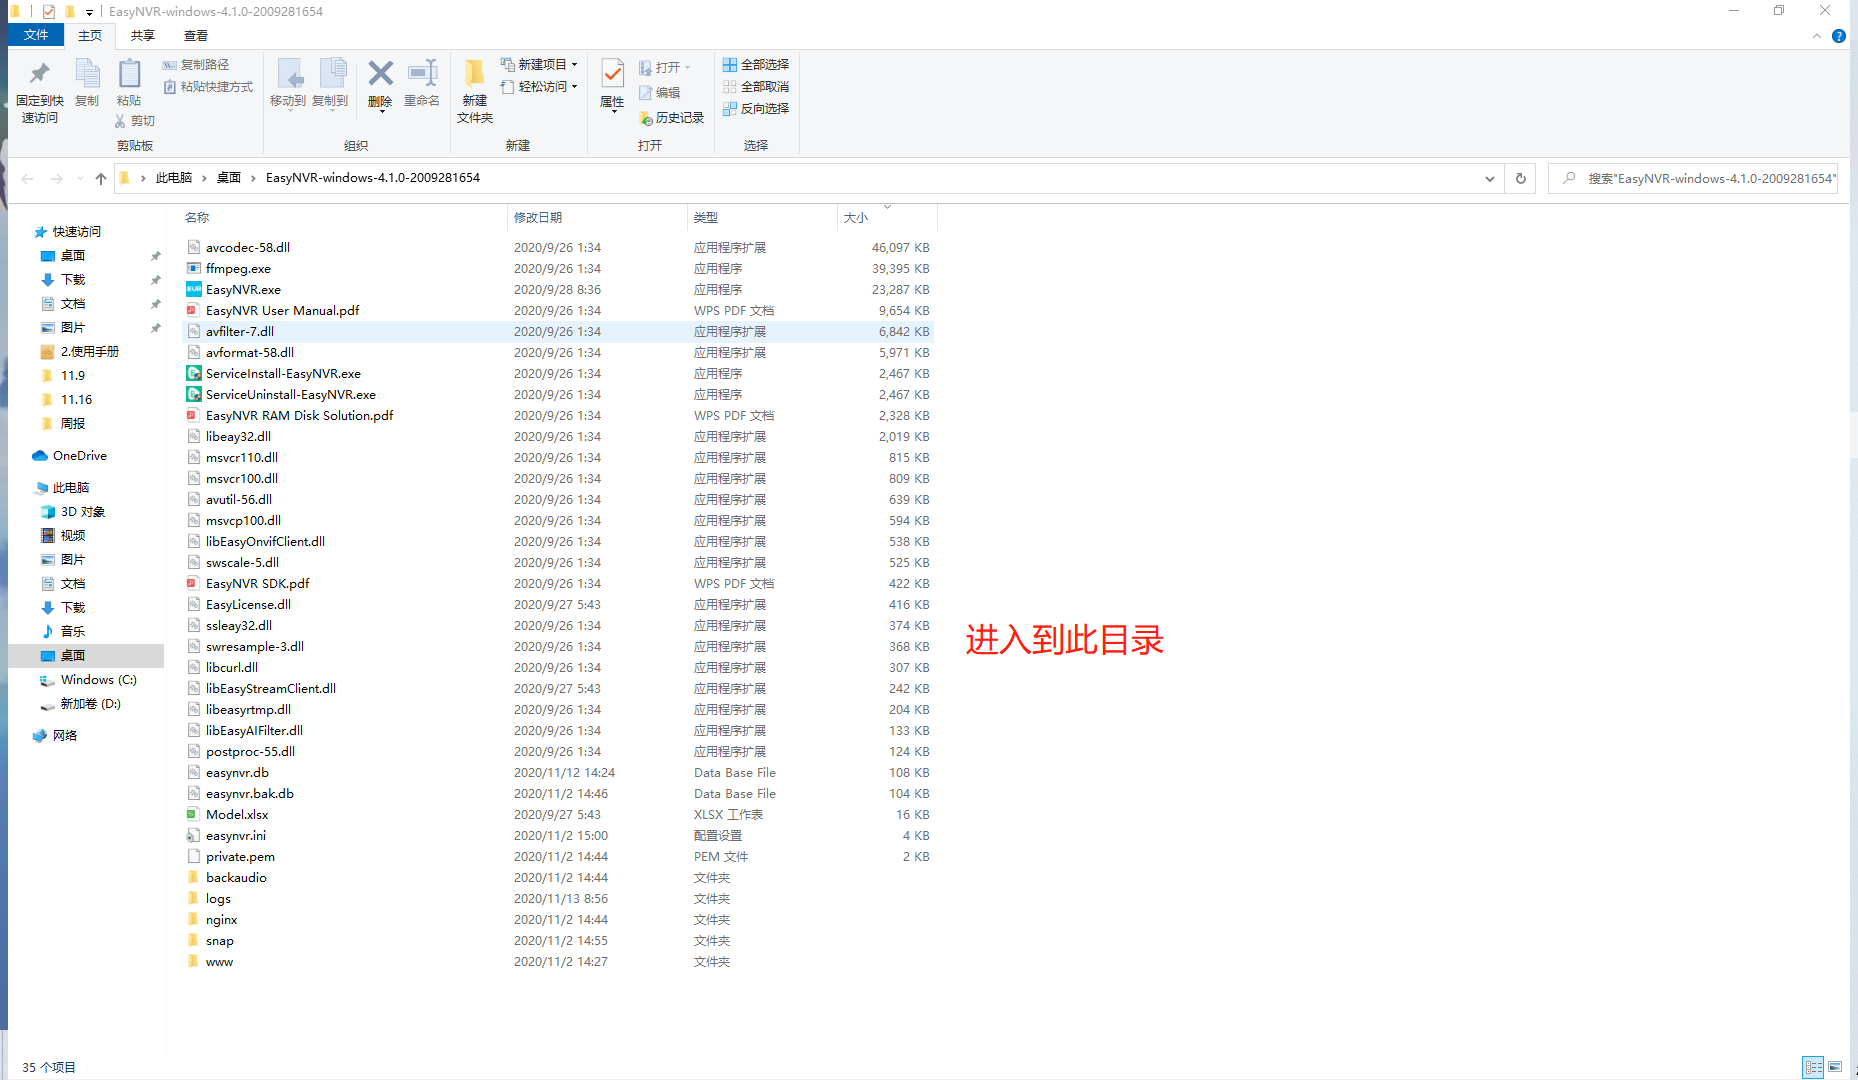Click the address bar history dropdown
This screenshot has width=1858, height=1080.
tap(1490, 179)
